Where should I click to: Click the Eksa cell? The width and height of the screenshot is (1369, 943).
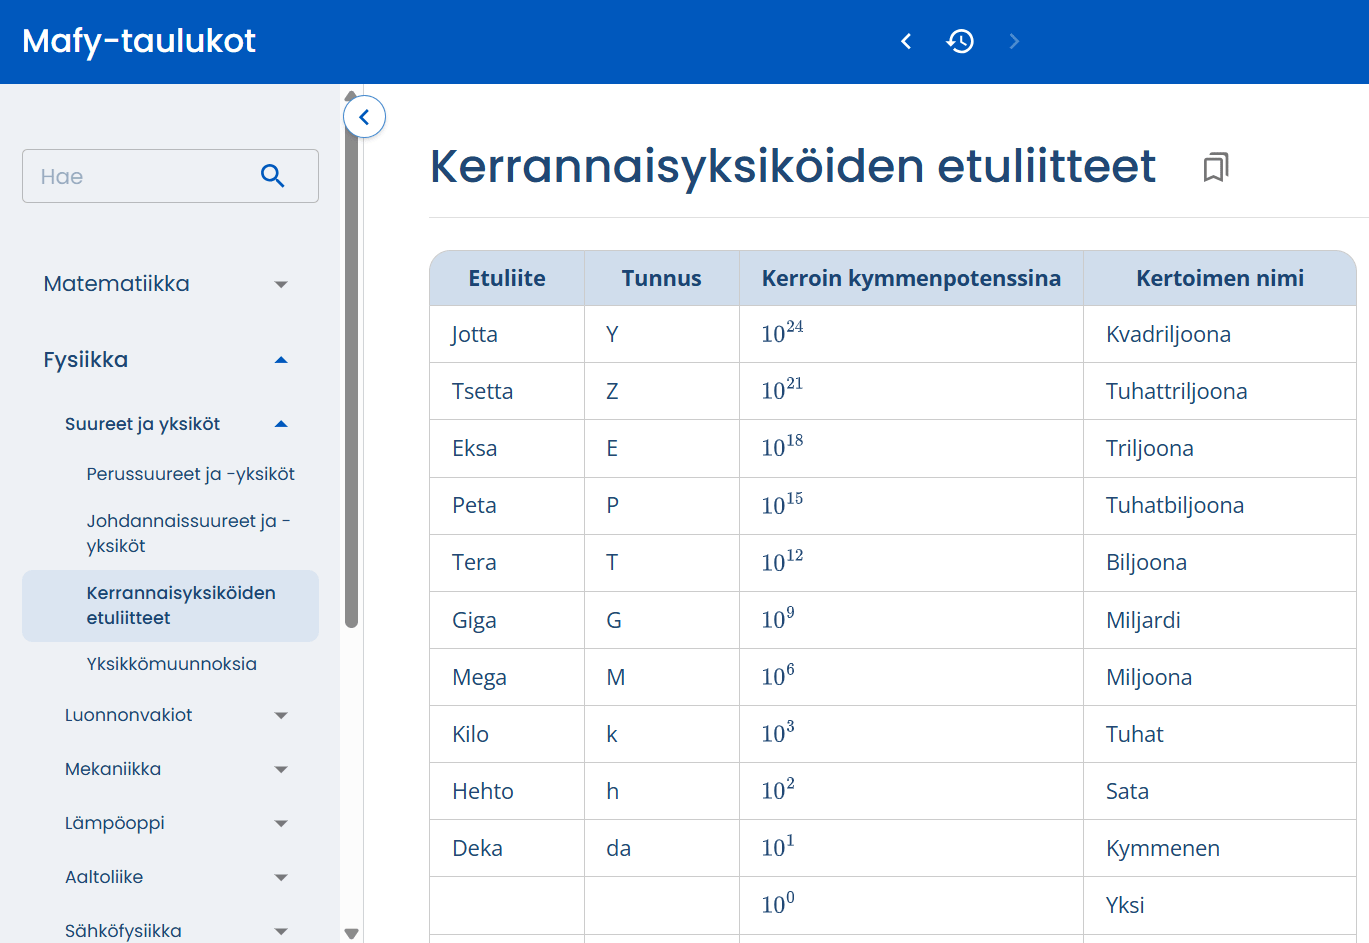coord(507,448)
